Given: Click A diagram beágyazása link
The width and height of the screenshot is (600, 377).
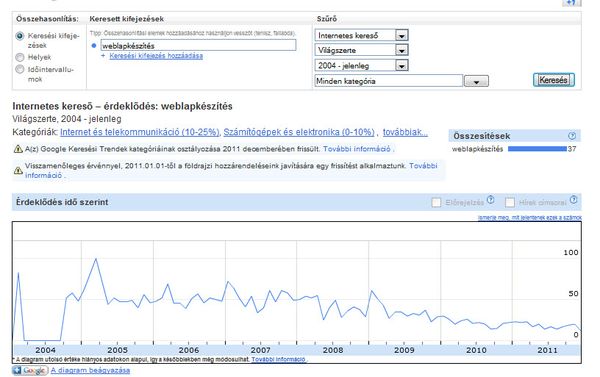Looking at the screenshot, I should (90, 370).
